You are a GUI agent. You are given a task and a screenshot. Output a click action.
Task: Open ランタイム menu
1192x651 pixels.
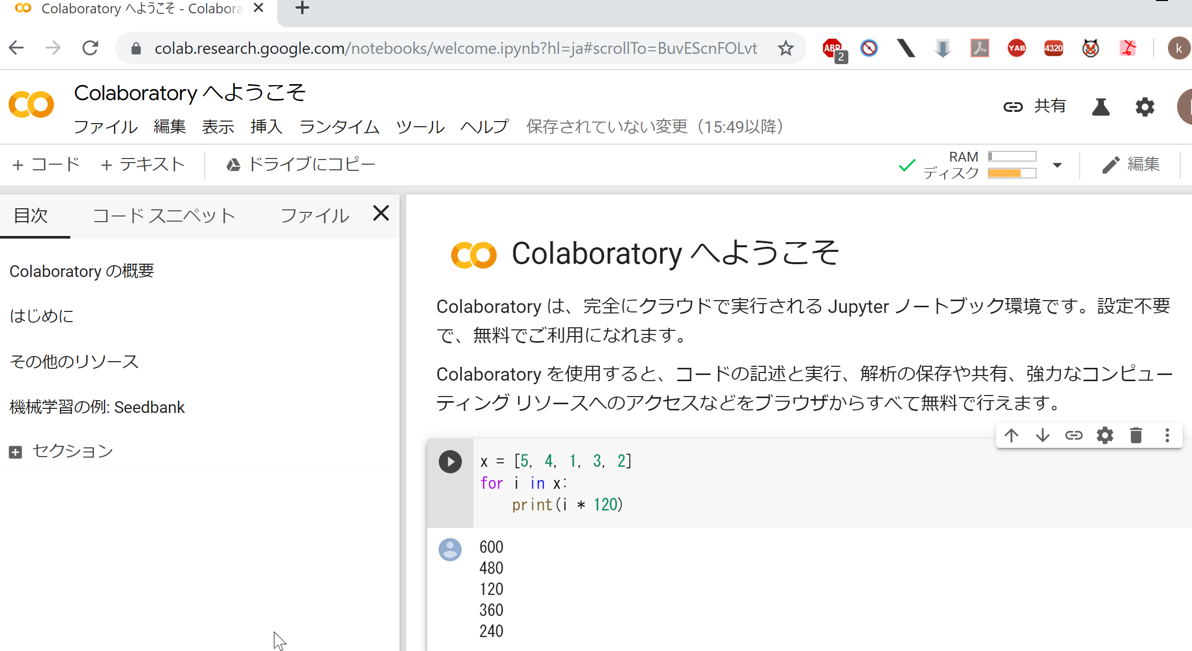click(339, 127)
